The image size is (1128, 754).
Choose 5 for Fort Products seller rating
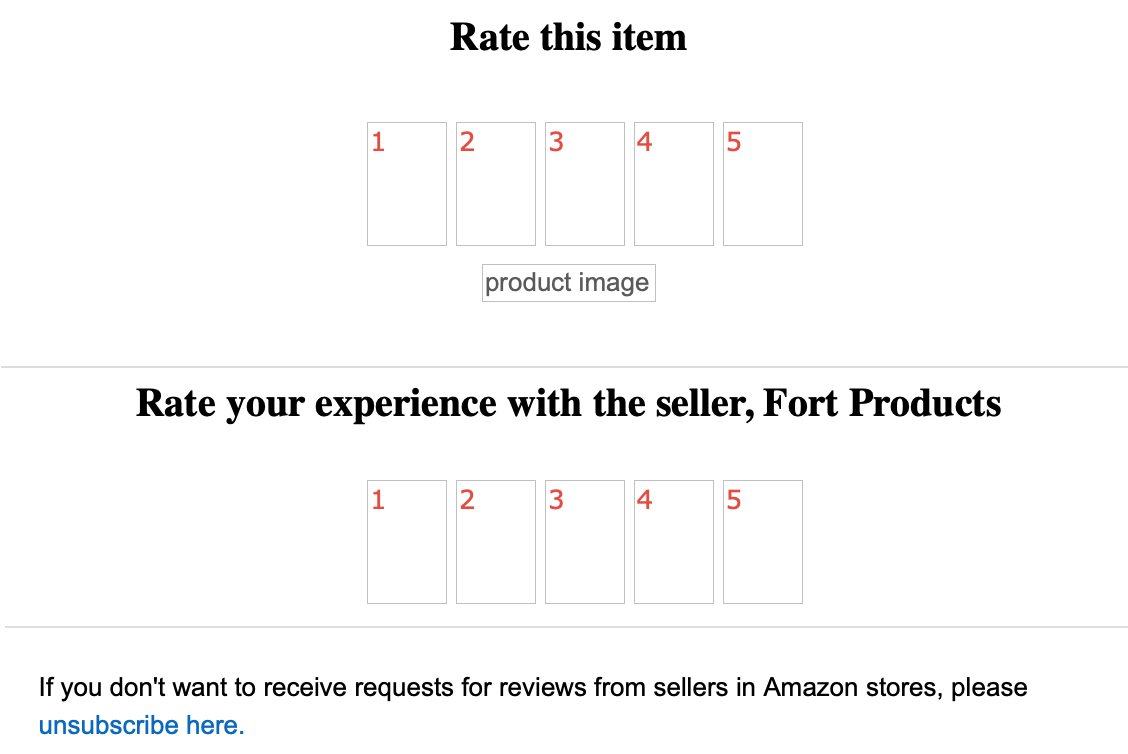762,542
